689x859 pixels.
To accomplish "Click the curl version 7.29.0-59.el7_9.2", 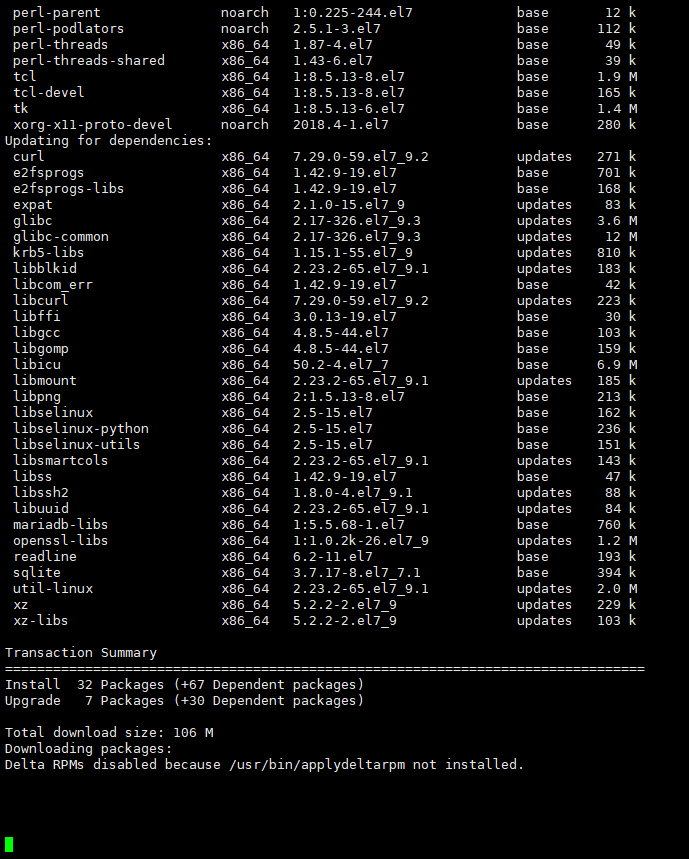I will [x=360, y=157].
